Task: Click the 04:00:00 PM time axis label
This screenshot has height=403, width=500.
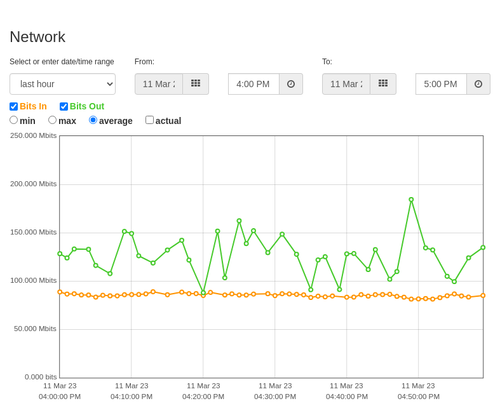Action: click(60, 397)
